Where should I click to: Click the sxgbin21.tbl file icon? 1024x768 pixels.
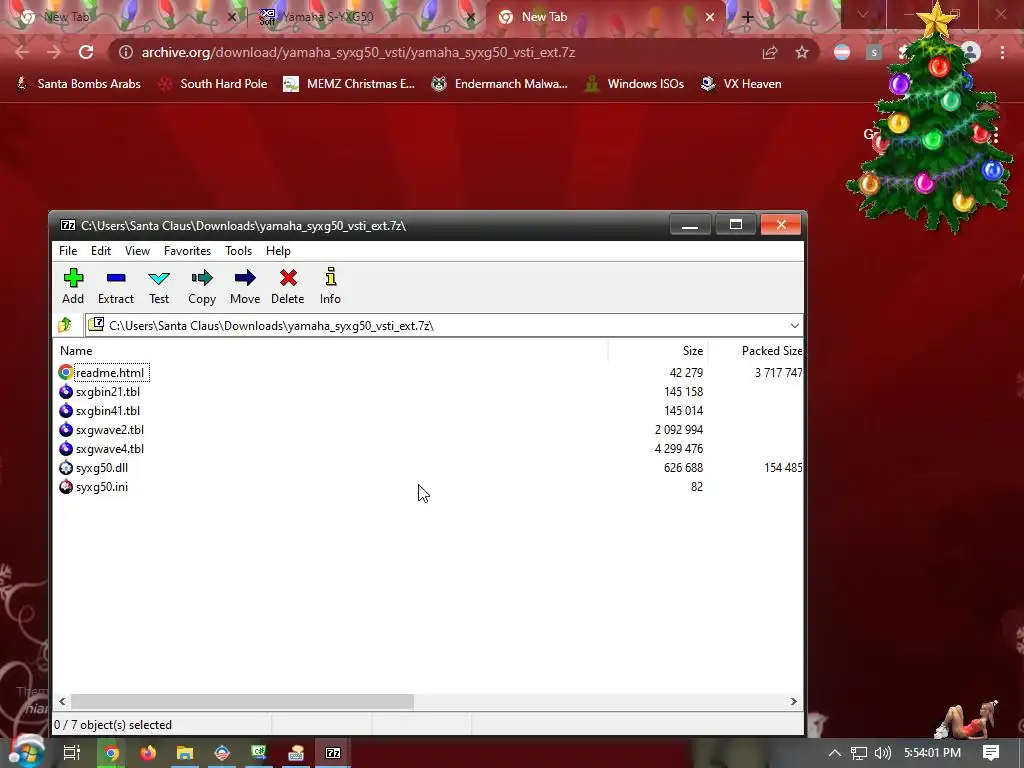(65, 391)
